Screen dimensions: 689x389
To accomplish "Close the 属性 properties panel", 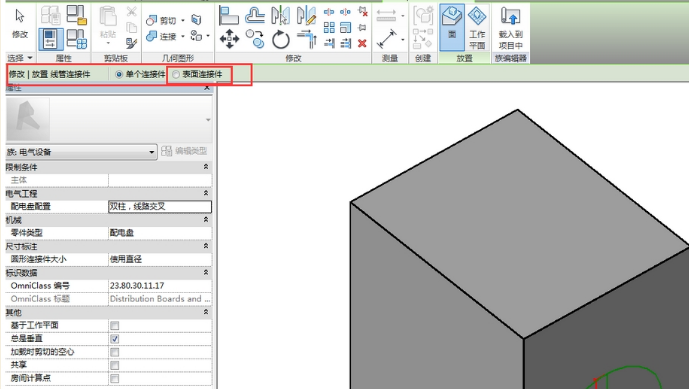I will pyautogui.click(x=207, y=88).
